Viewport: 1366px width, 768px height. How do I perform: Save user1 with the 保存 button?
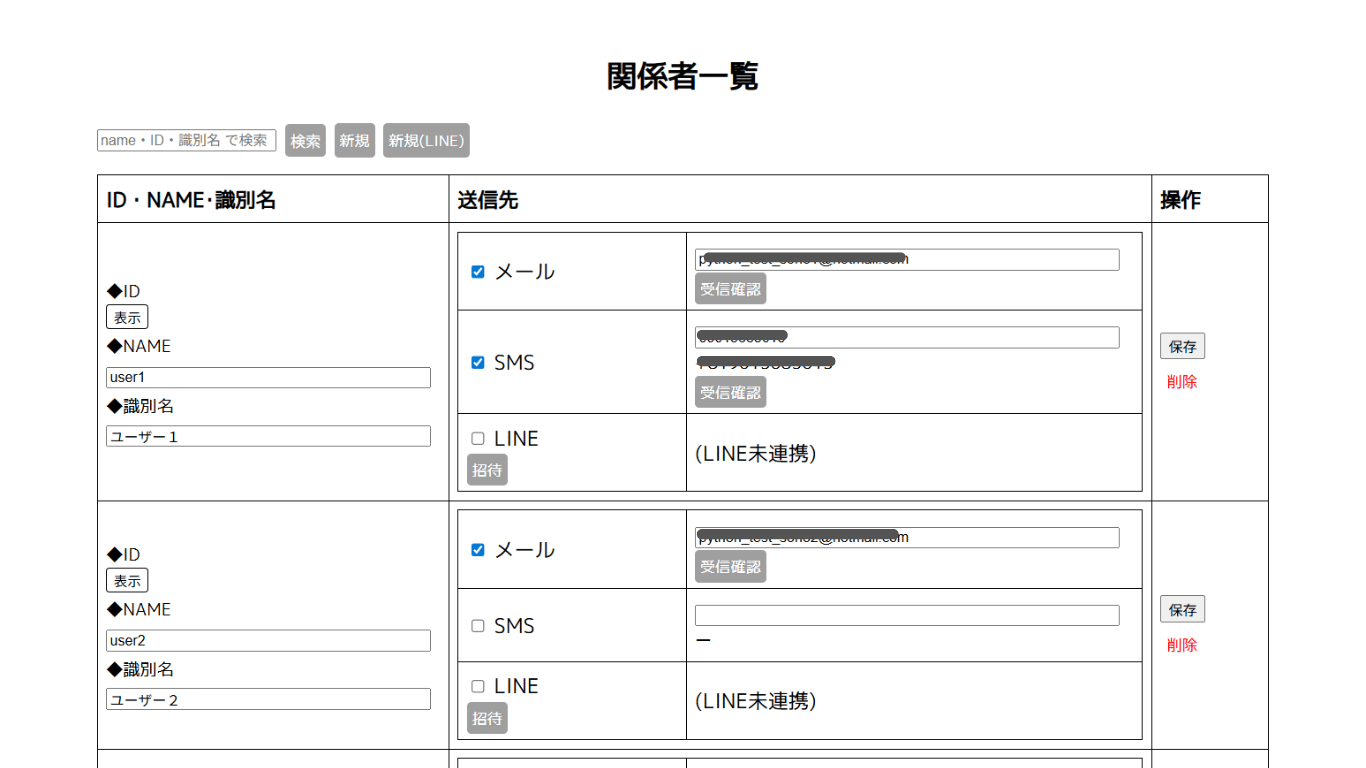pos(1182,347)
